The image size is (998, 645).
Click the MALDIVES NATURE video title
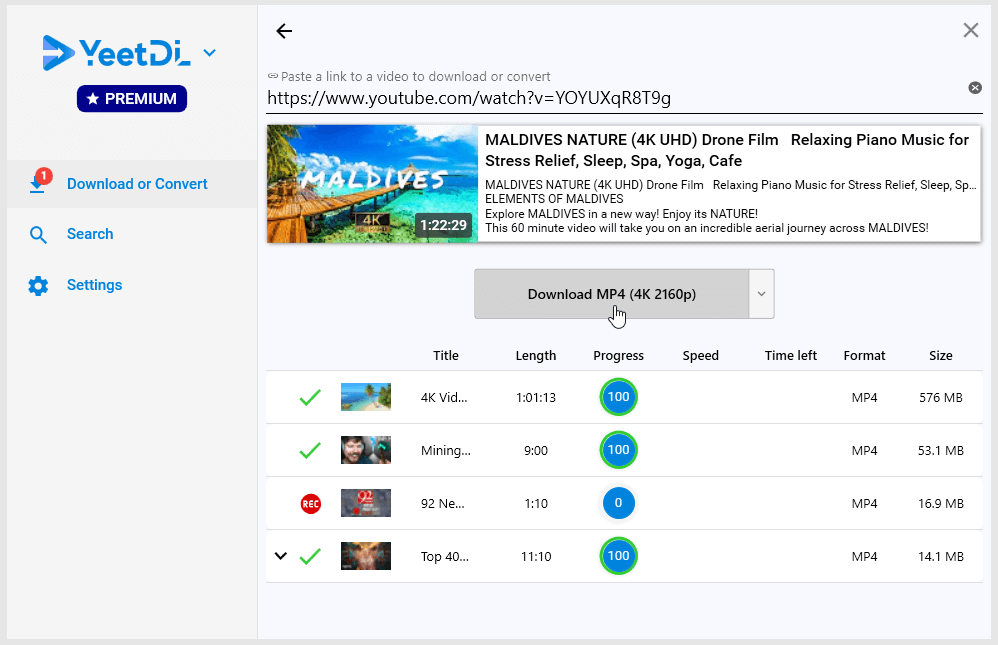click(x=727, y=150)
